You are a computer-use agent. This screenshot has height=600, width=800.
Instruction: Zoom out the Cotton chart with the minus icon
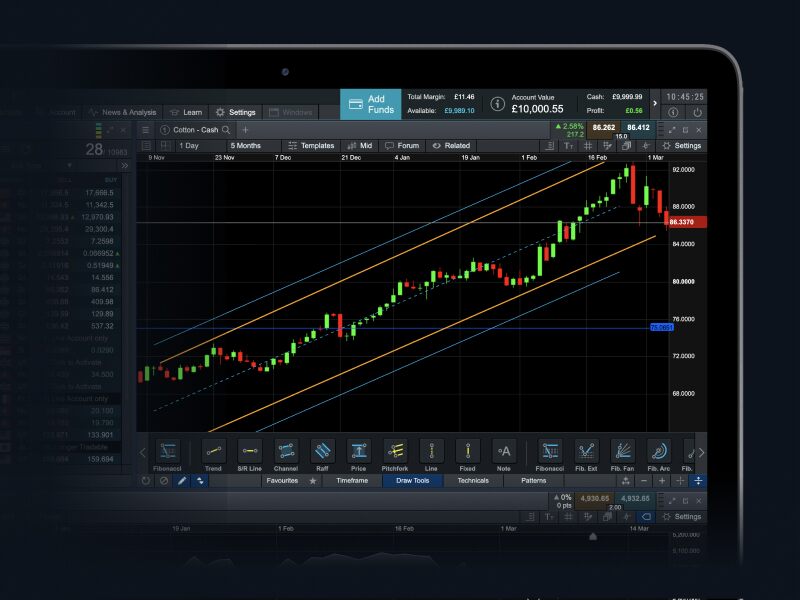point(644,481)
